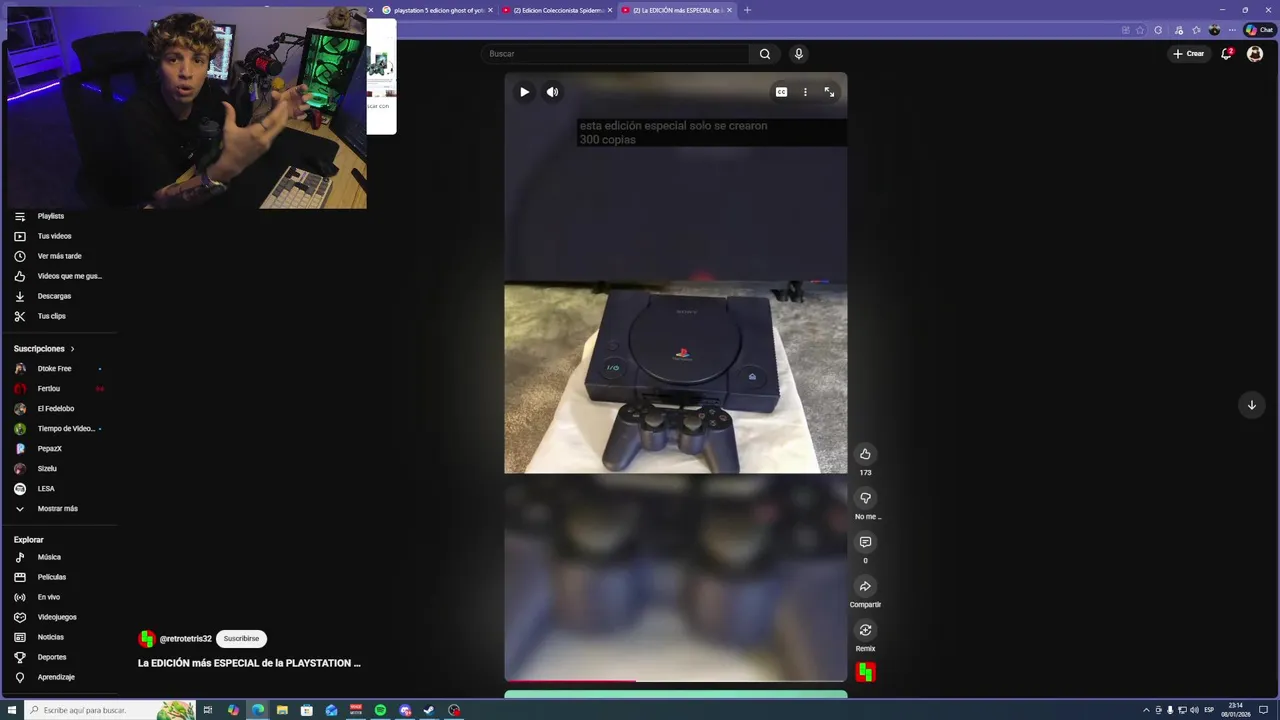
Task: Open Edge settings and more menu
Action: (1232, 30)
